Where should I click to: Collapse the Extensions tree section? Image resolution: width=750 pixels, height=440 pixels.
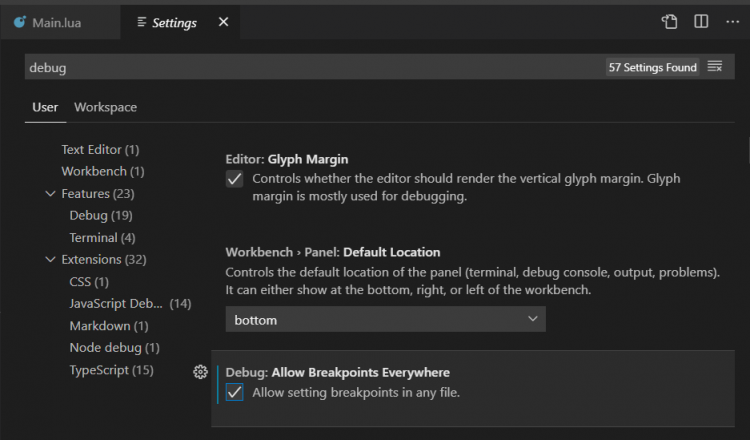click(x=50, y=259)
